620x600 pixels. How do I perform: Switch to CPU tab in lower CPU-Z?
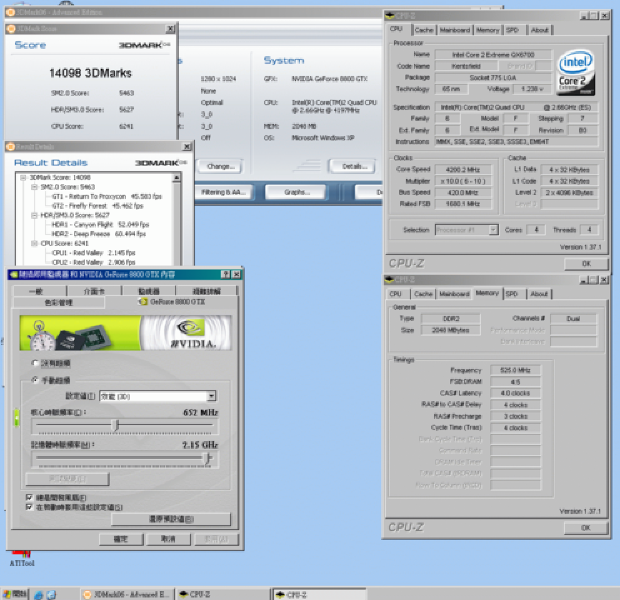[395, 294]
